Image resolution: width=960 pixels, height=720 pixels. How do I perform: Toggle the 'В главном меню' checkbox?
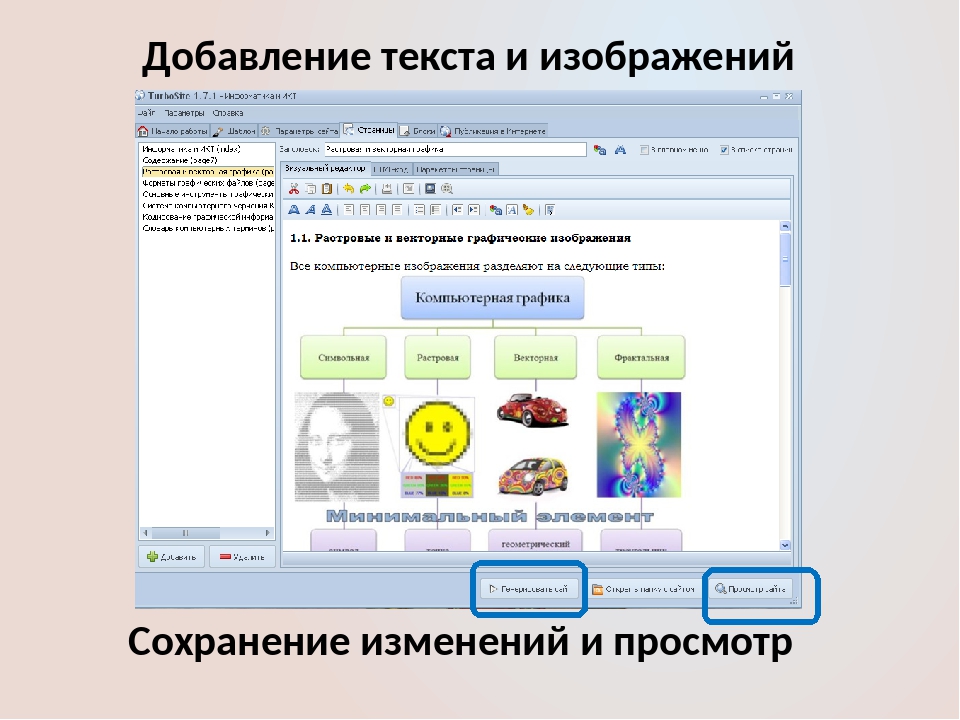pos(645,150)
